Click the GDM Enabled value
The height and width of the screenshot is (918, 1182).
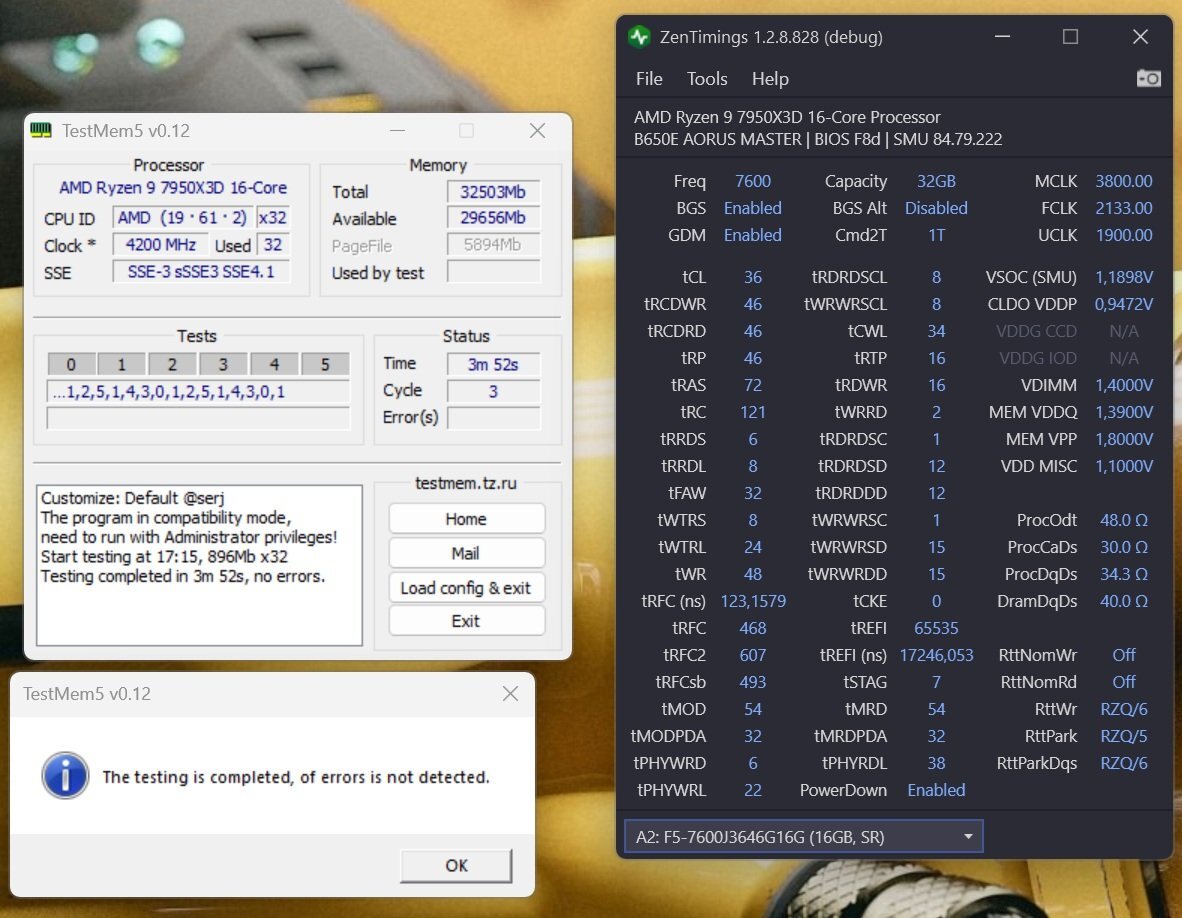[x=753, y=235]
